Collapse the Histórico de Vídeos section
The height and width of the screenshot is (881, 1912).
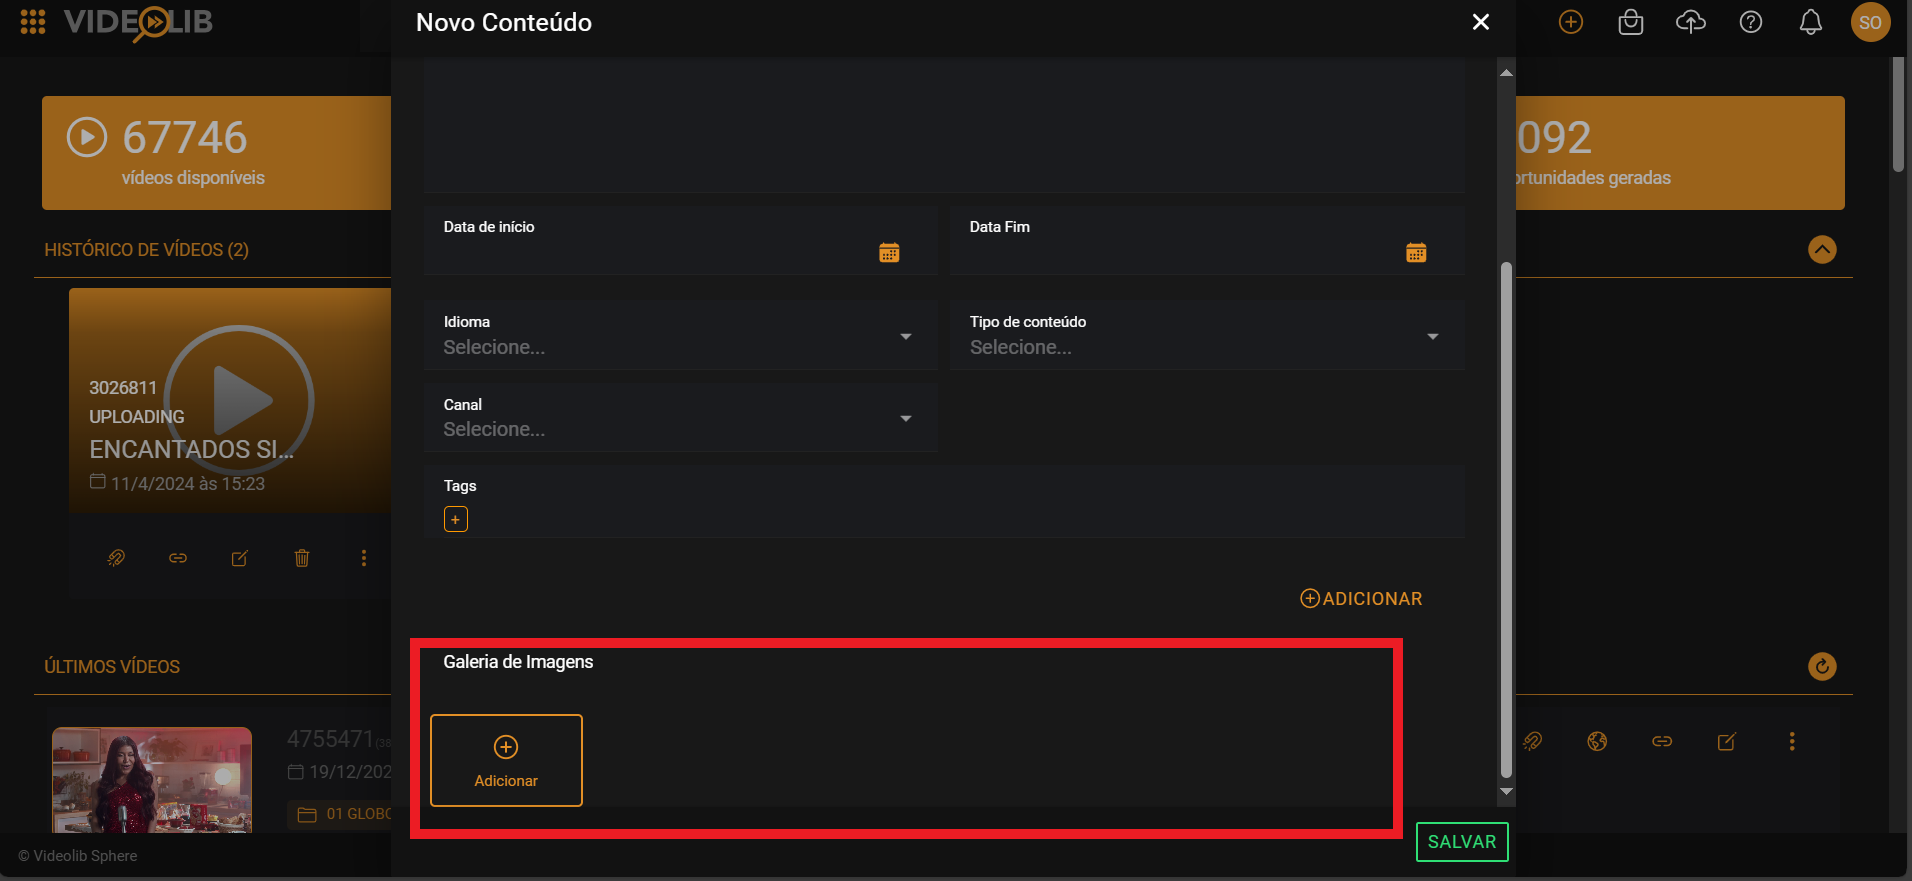click(x=1822, y=249)
